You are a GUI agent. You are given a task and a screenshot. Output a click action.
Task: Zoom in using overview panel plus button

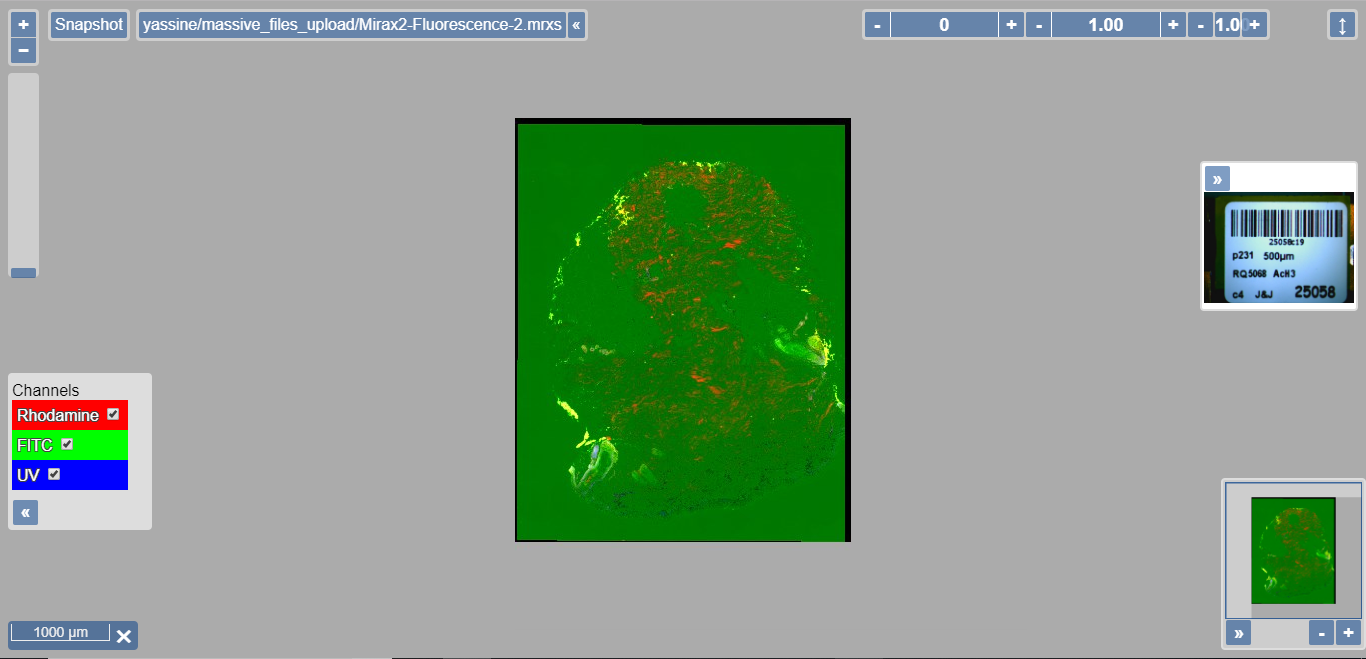tap(1348, 633)
